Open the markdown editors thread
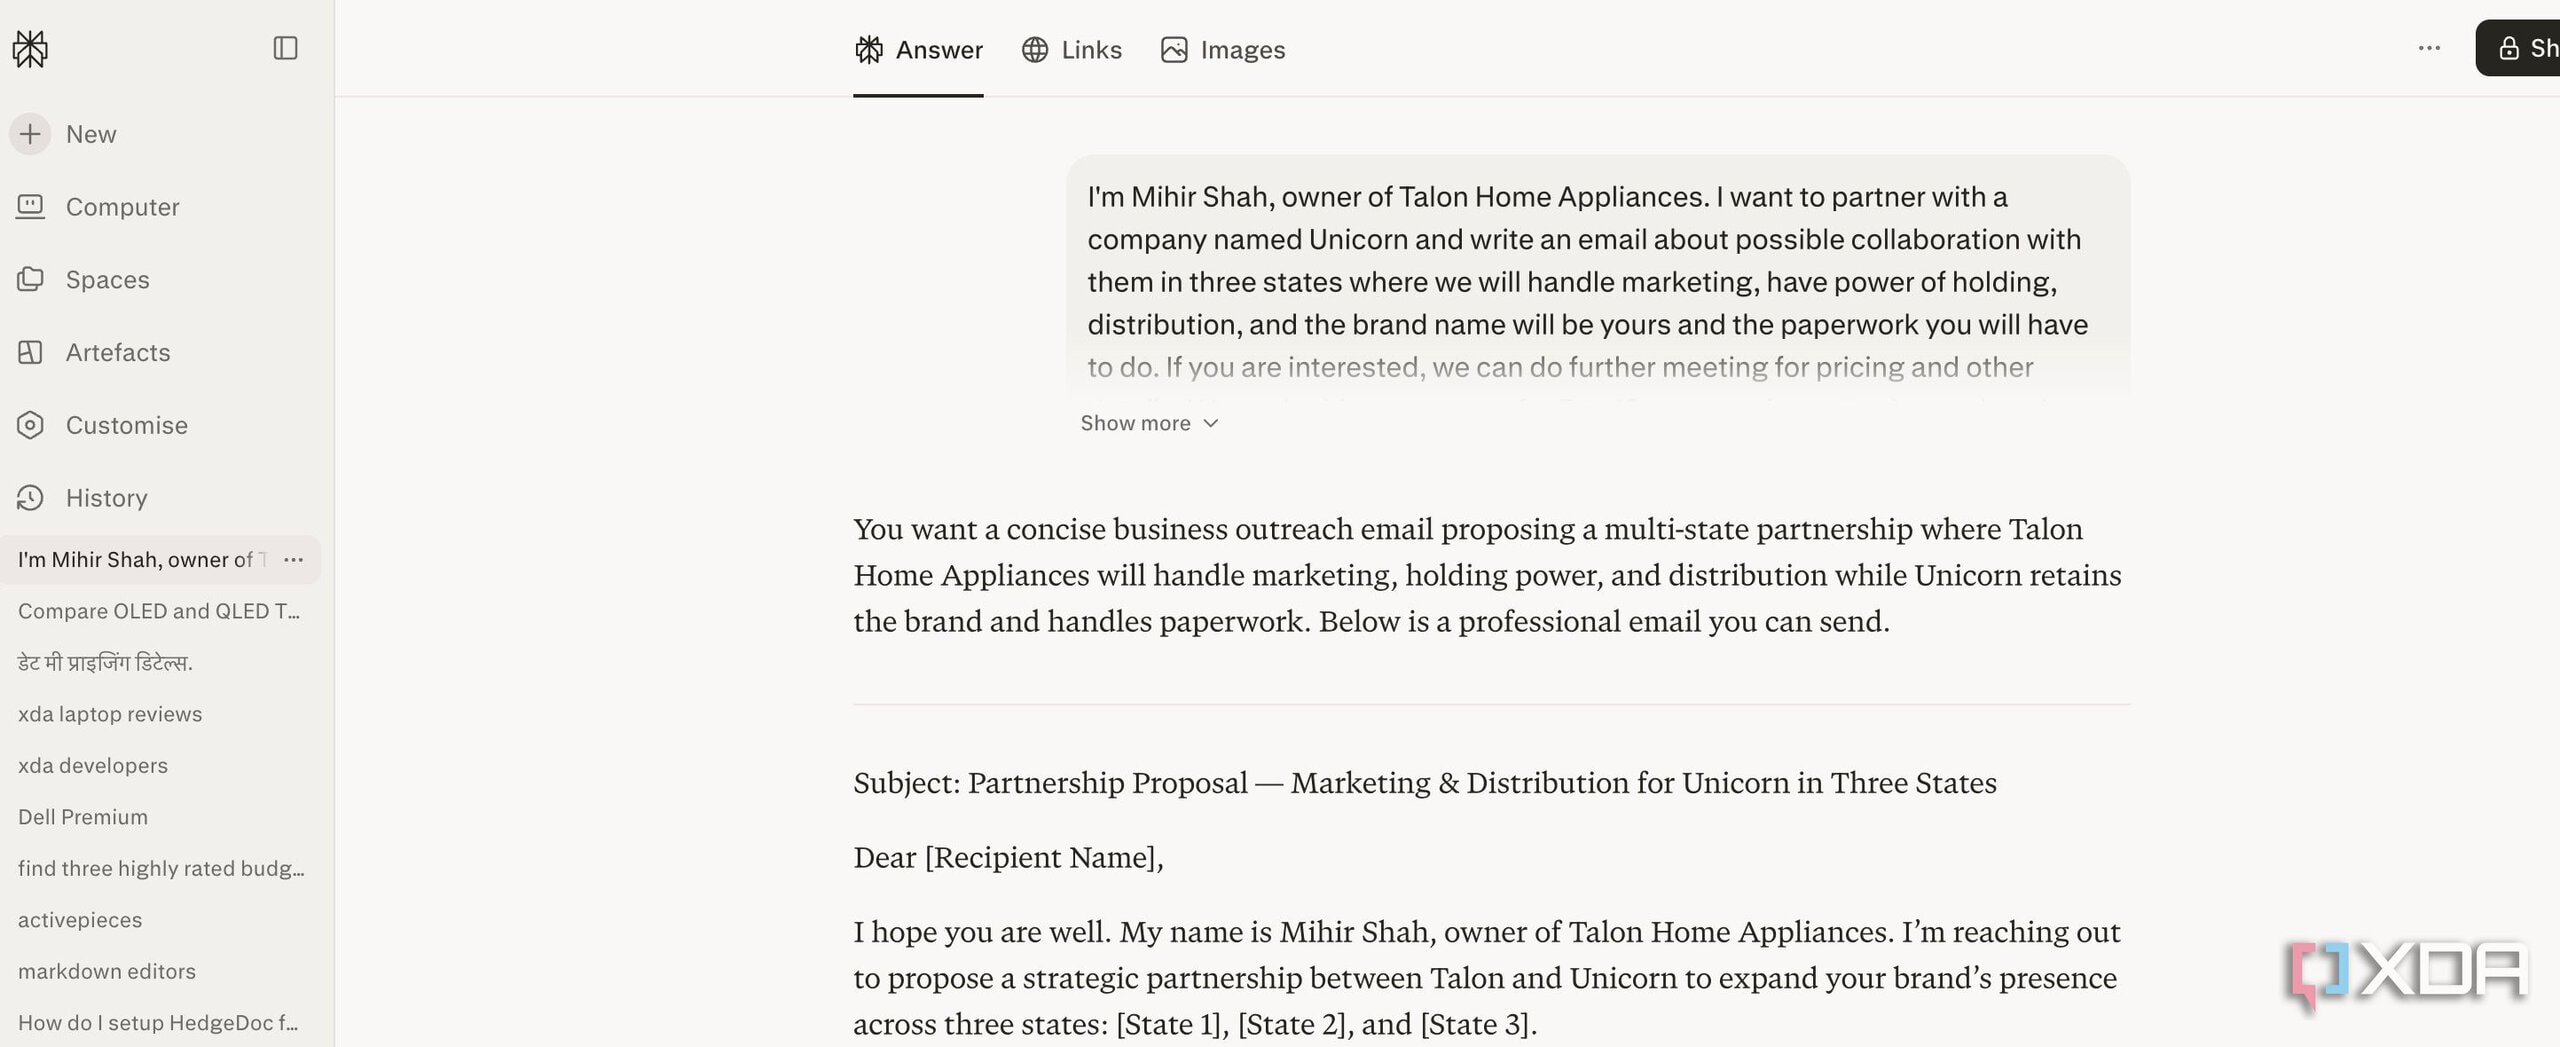The width and height of the screenshot is (2560, 1047). coord(107,971)
